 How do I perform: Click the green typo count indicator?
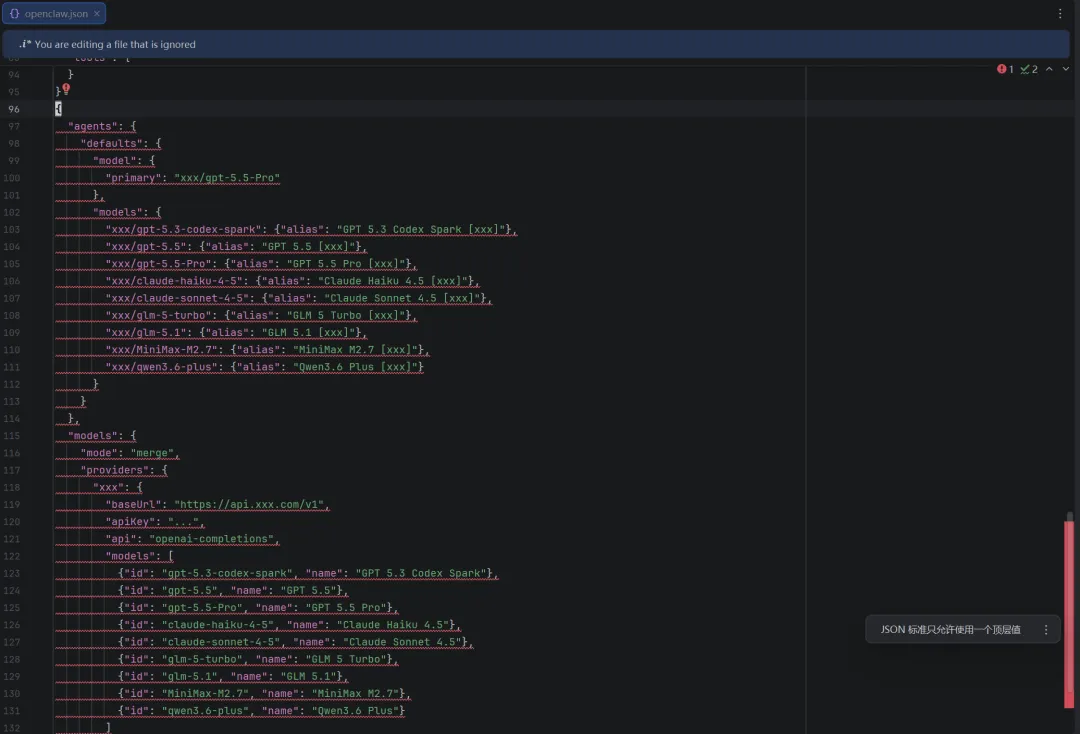coord(1029,69)
